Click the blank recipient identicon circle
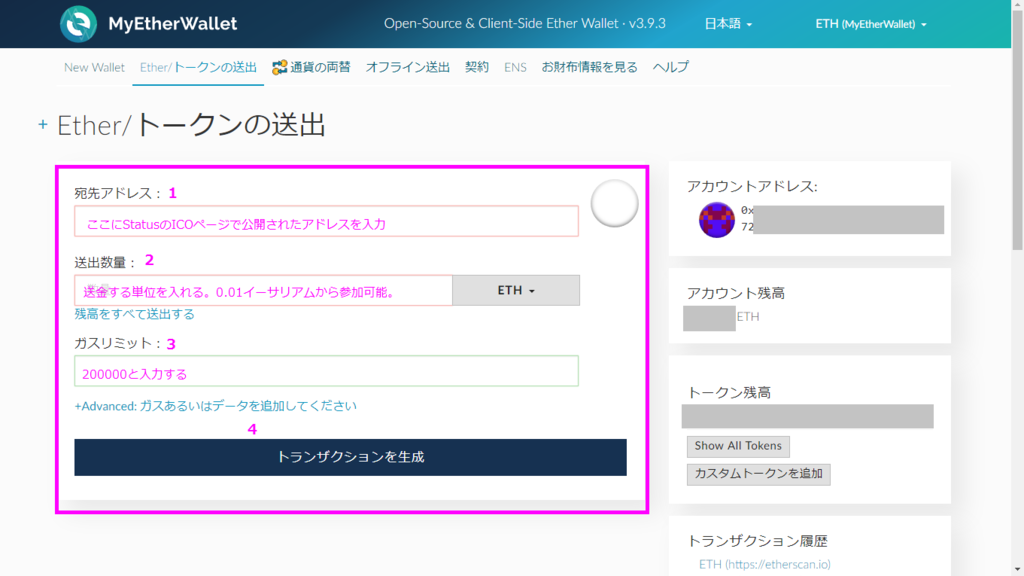Screen dimensions: 1024x576 pyautogui.click(x=614, y=203)
